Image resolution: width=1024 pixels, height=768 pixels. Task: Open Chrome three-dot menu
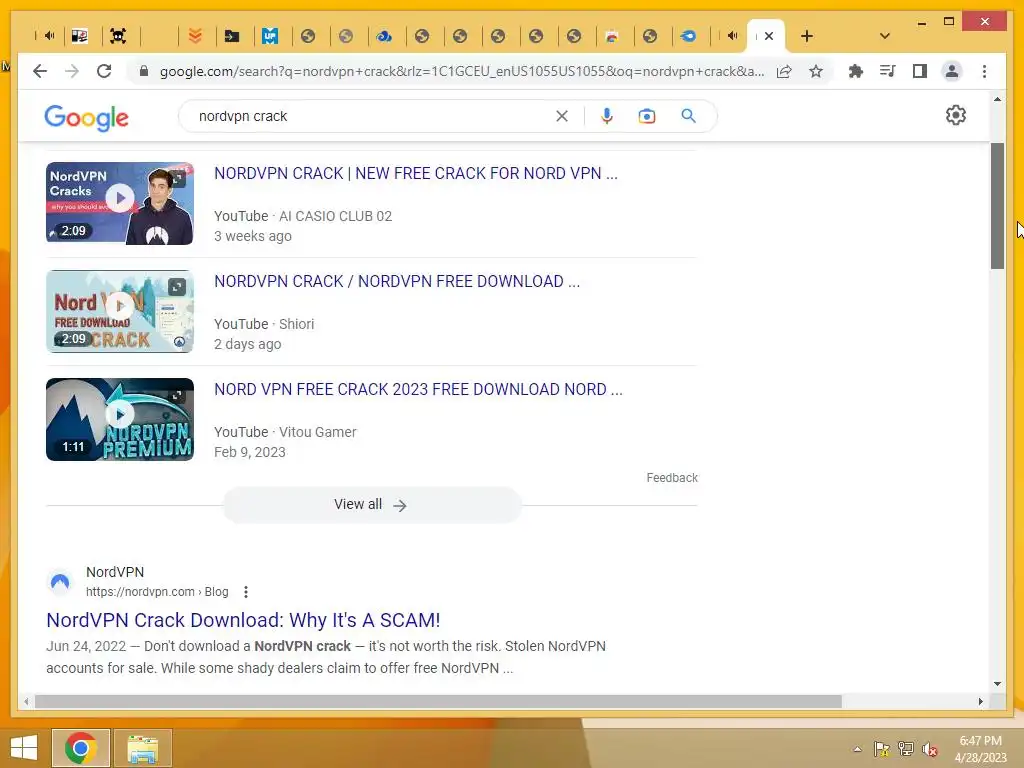point(984,71)
